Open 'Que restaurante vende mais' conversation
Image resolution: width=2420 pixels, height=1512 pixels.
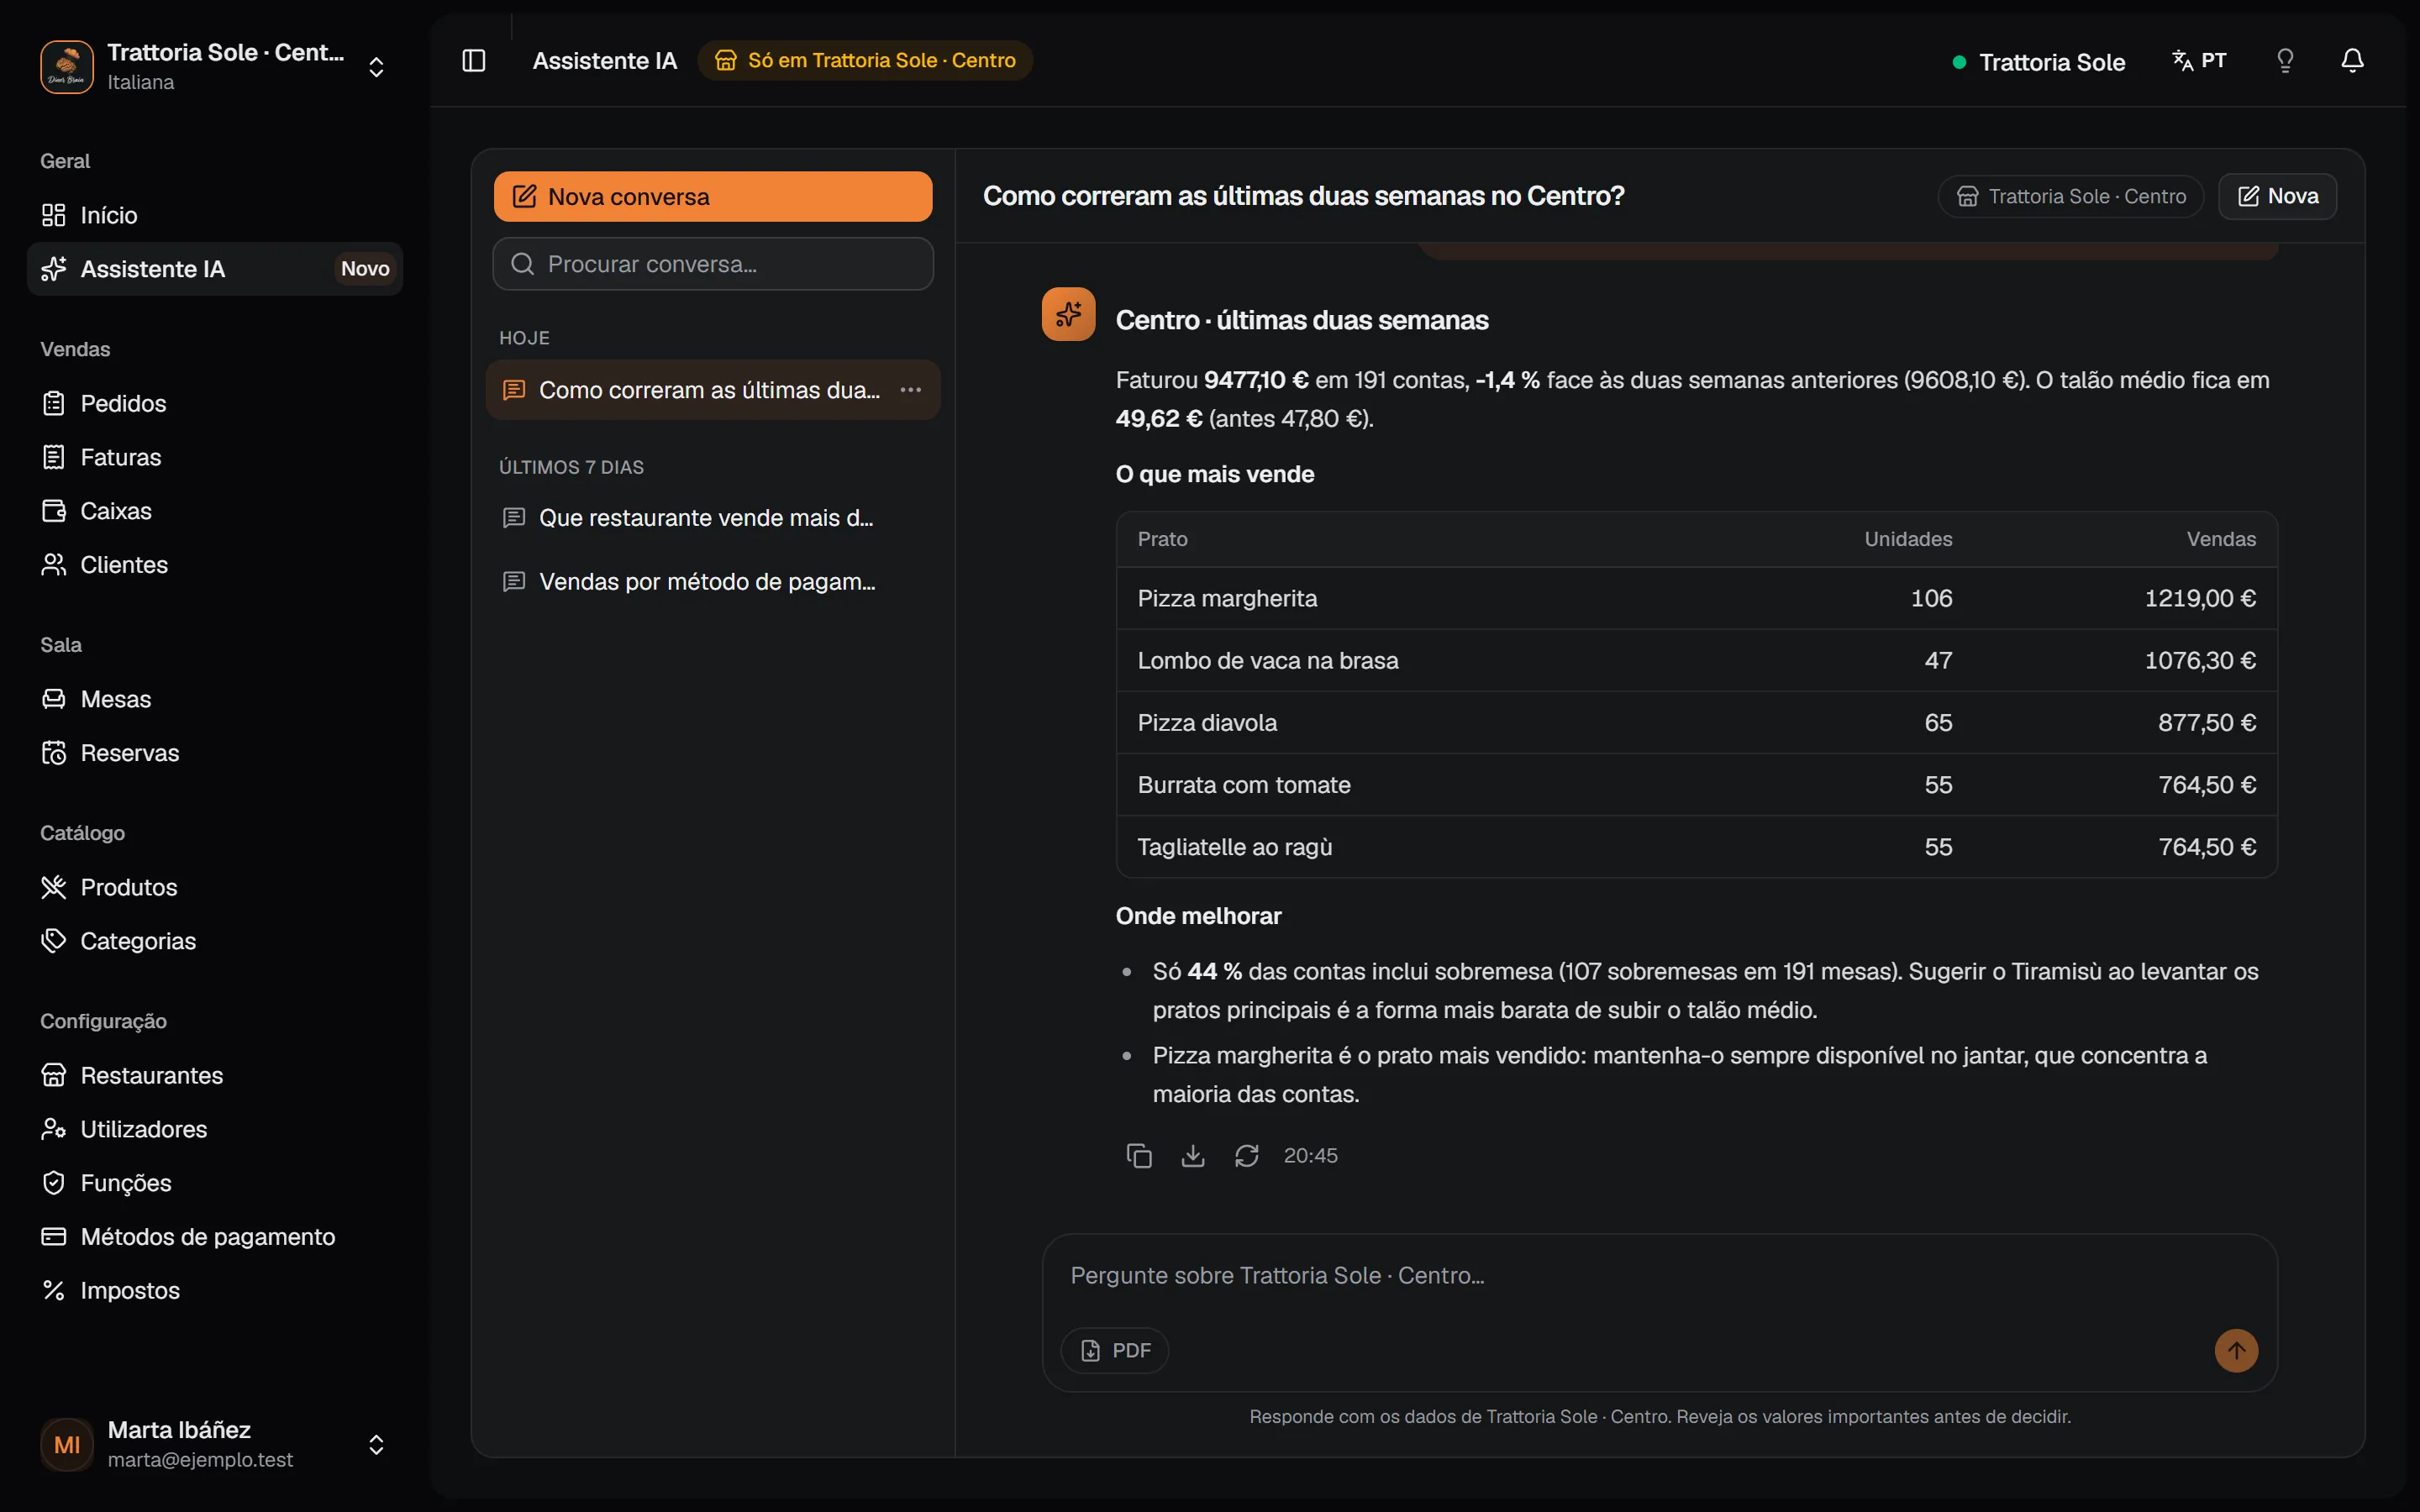point(713,518)
